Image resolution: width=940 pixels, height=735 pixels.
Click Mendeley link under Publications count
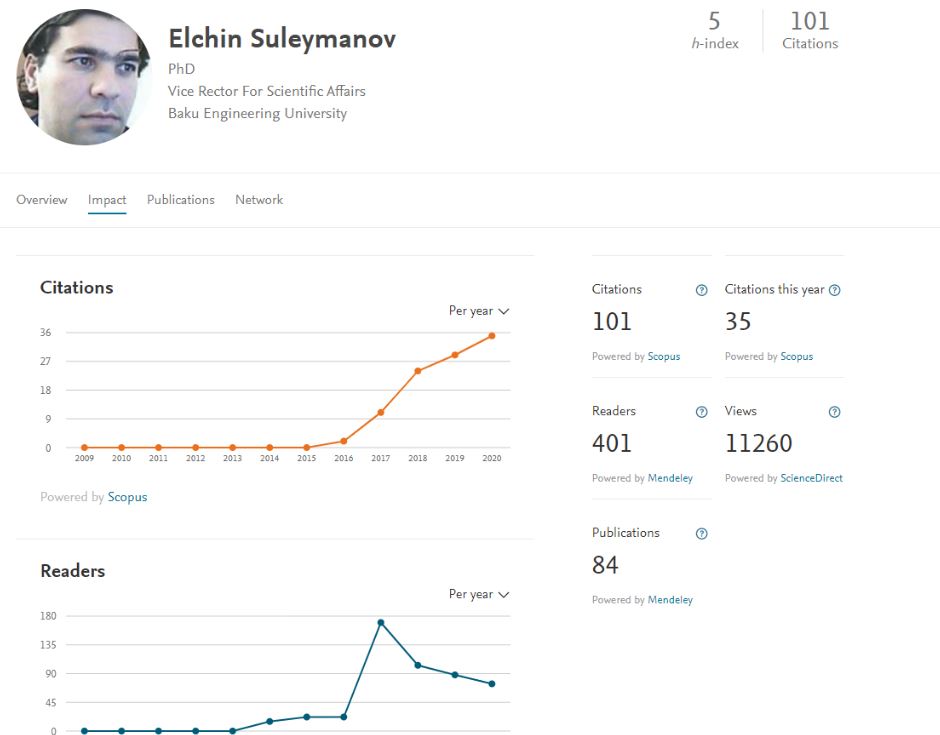[x=670, y=600]
